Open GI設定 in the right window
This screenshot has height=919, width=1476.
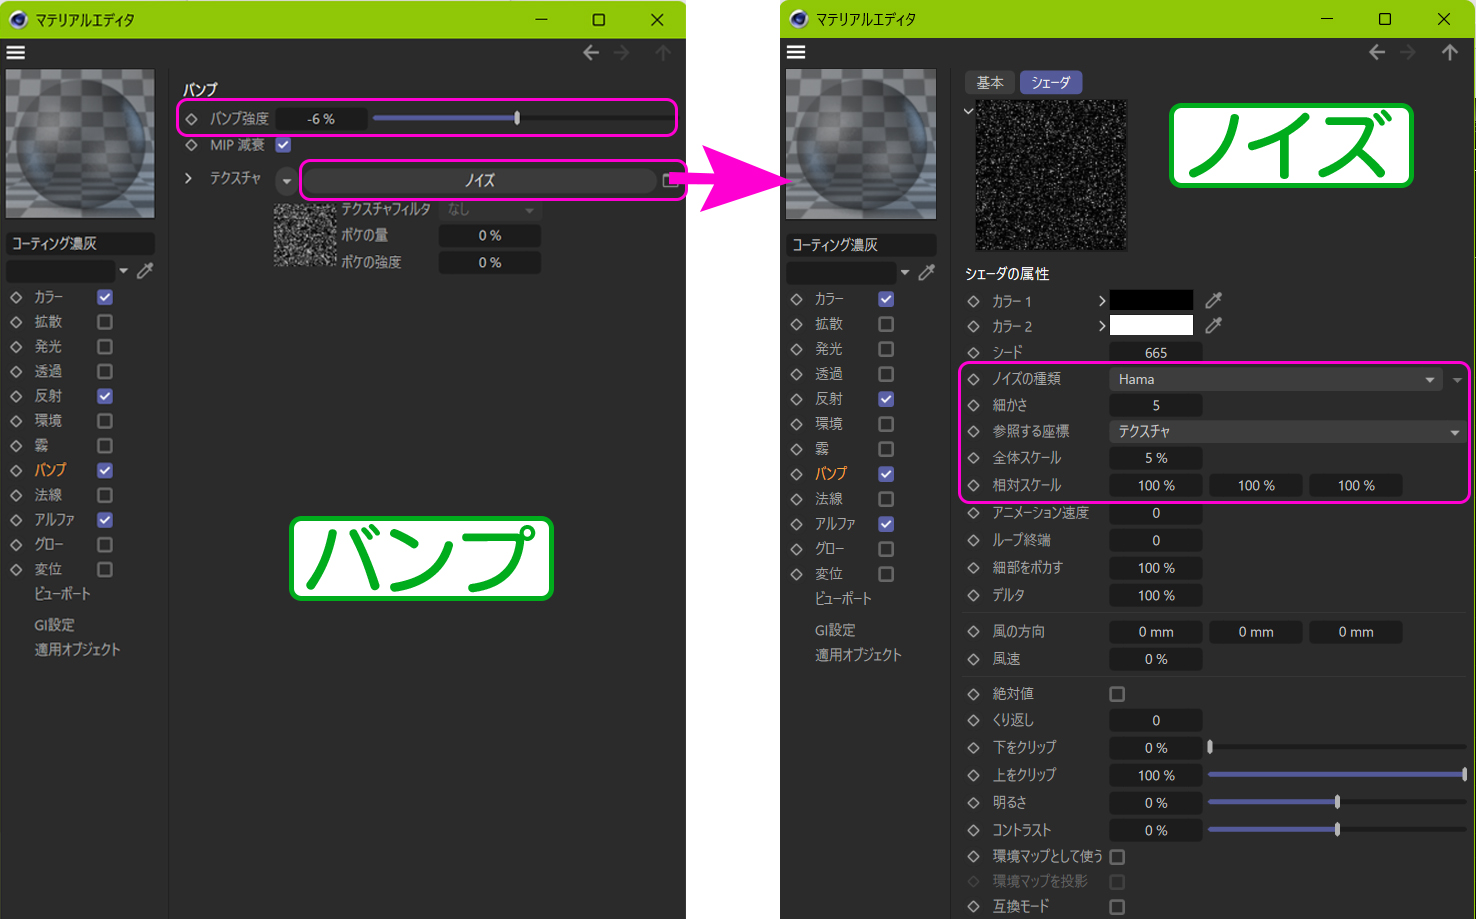point(835,630)
